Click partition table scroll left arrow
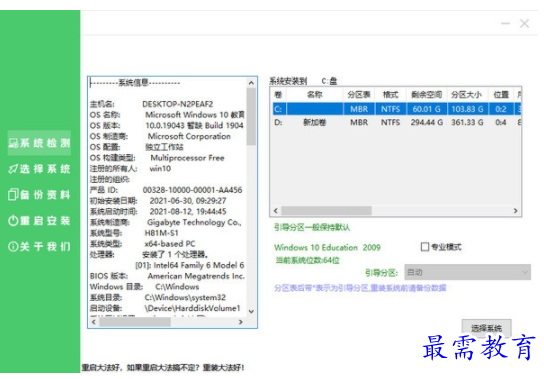The width and height of the screenshot is (544, 379). 276,211
